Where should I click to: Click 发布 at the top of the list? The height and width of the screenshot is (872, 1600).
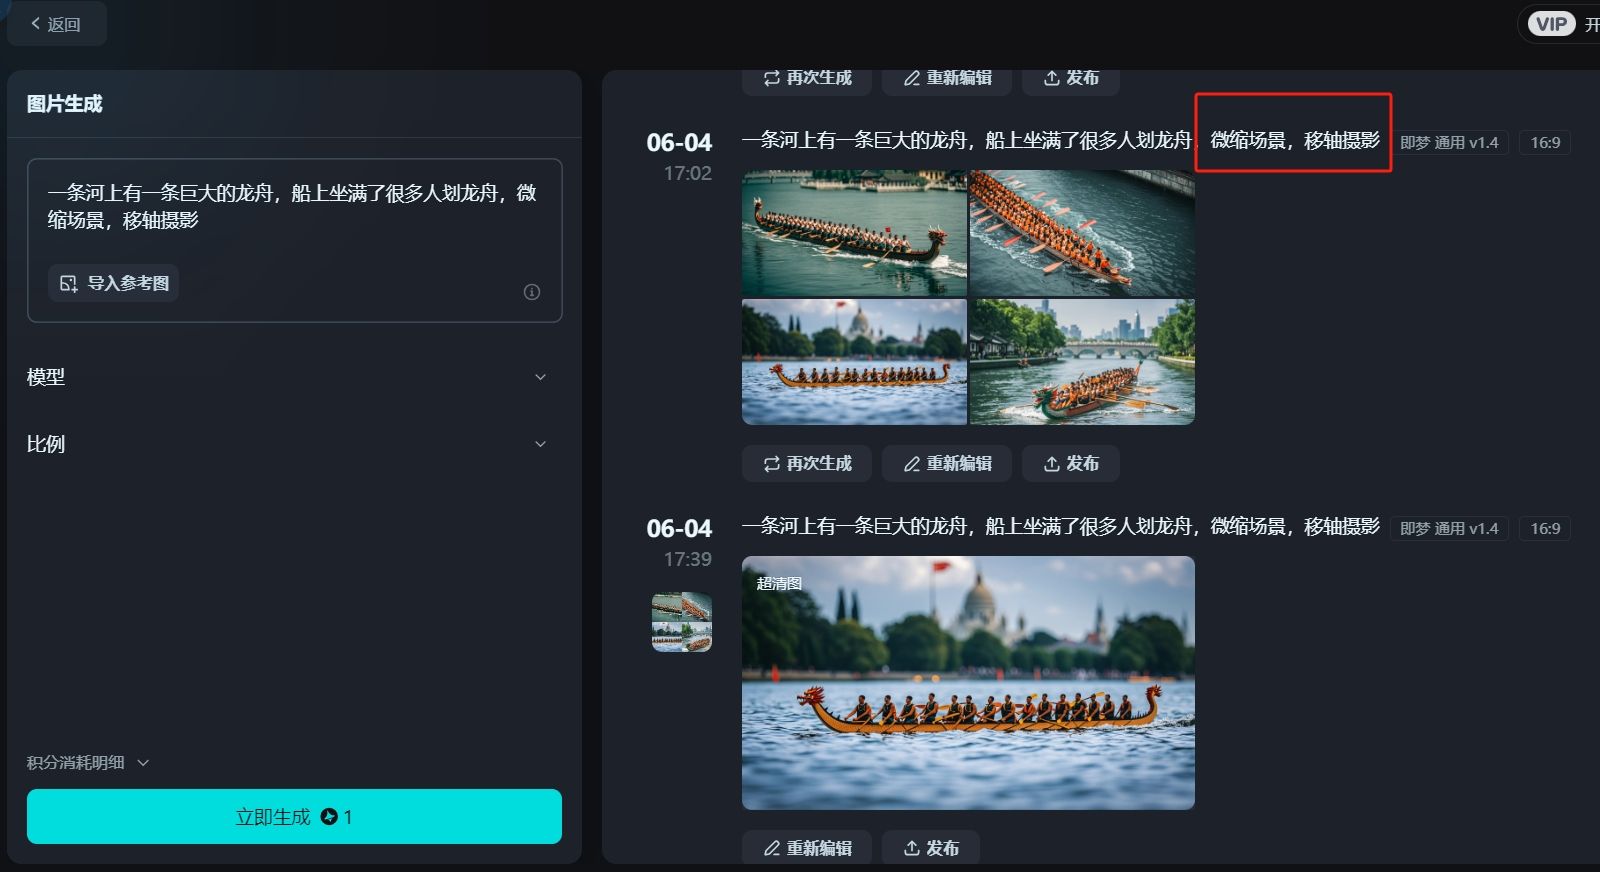pyautogui.click(x=1071, y=78)
